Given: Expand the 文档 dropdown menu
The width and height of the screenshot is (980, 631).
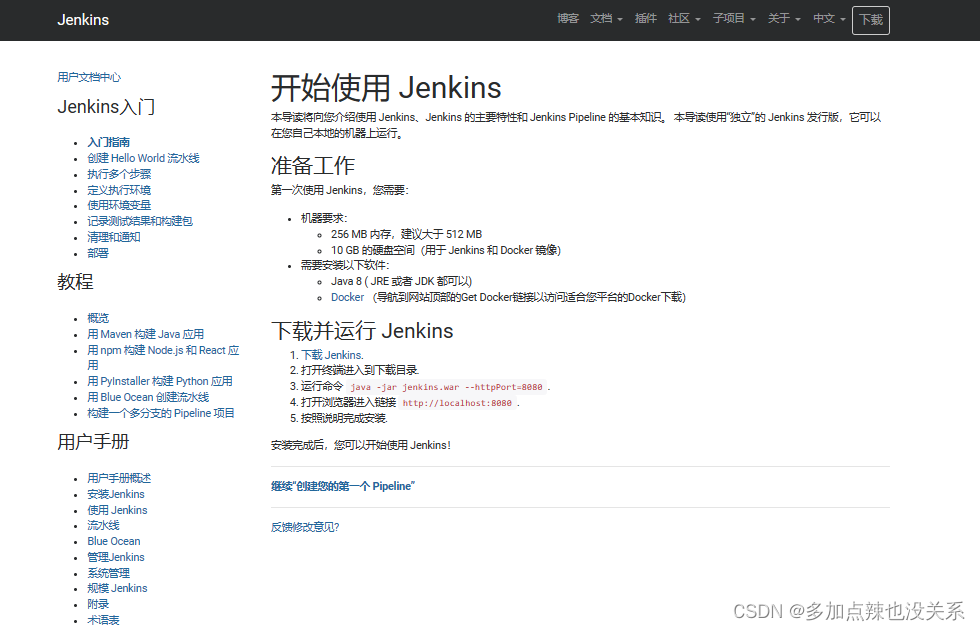Looking at the screenshot, I should click(606, 19).
